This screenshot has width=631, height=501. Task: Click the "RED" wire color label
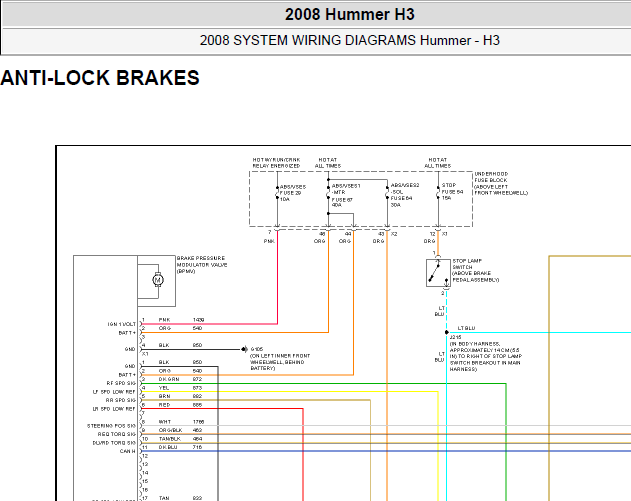[165, 404]
